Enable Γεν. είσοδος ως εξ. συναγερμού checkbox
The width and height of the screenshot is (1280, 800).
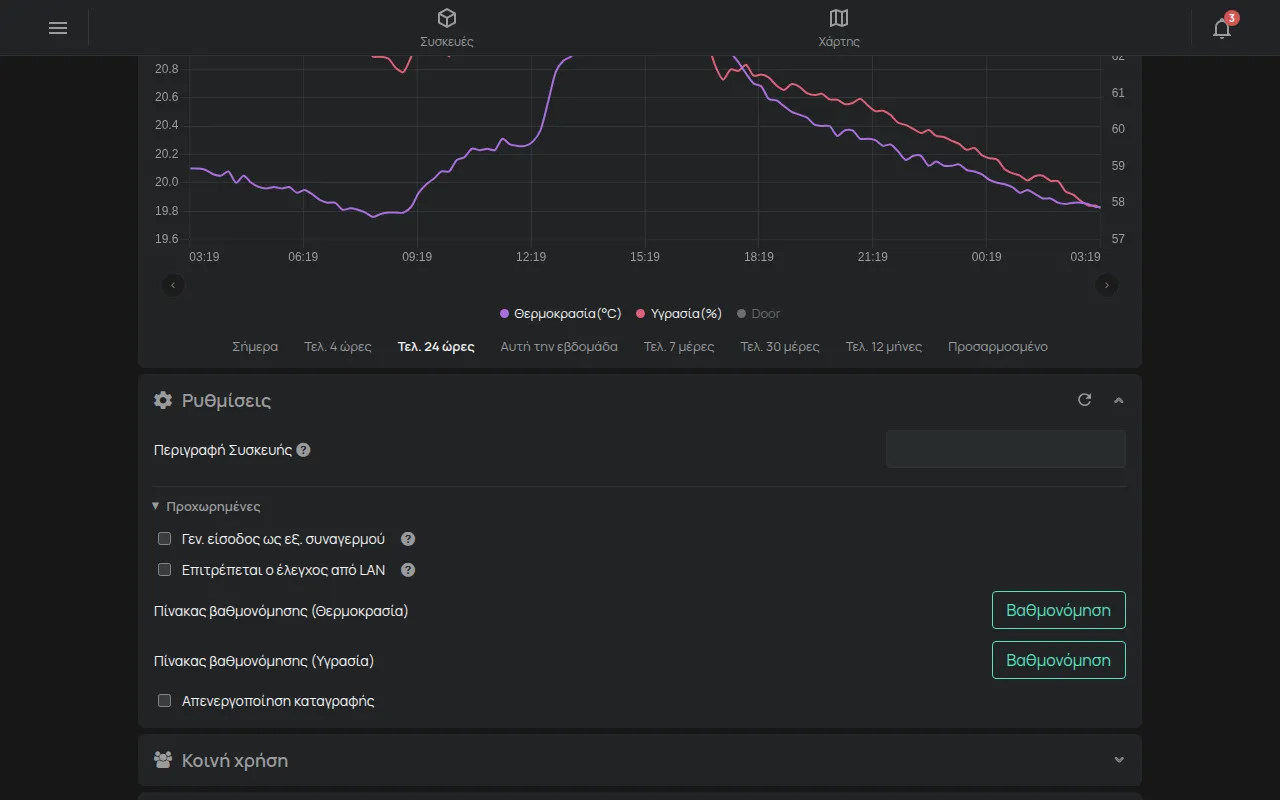(165, 539)
